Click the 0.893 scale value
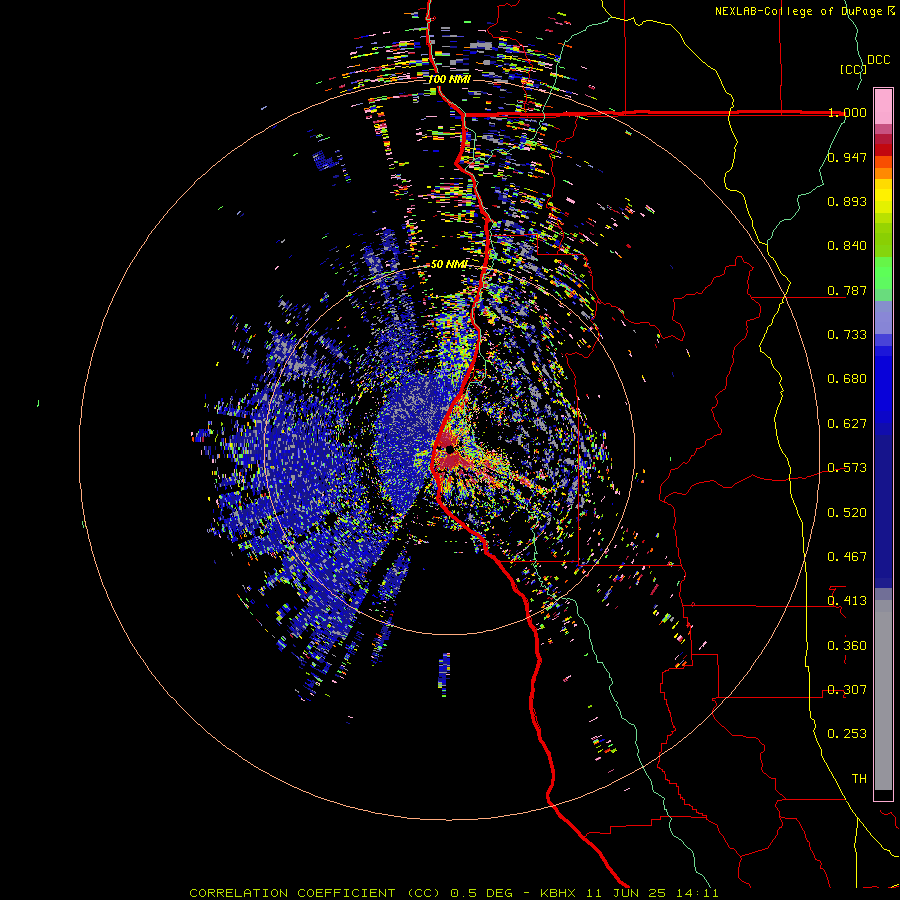Image resolution: width=900 pixels, height=900 pixels. point(847,201)
